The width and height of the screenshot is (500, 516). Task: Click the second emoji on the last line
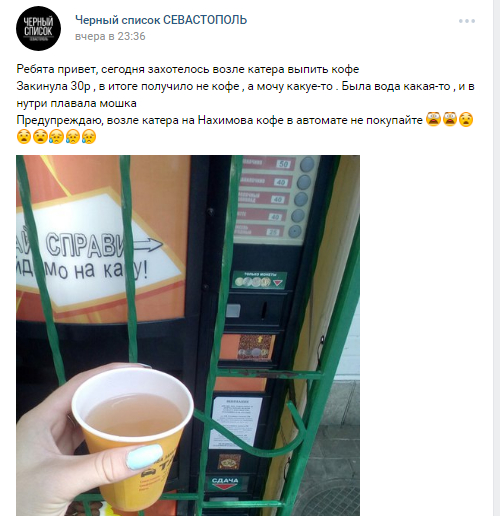[40, 137]
